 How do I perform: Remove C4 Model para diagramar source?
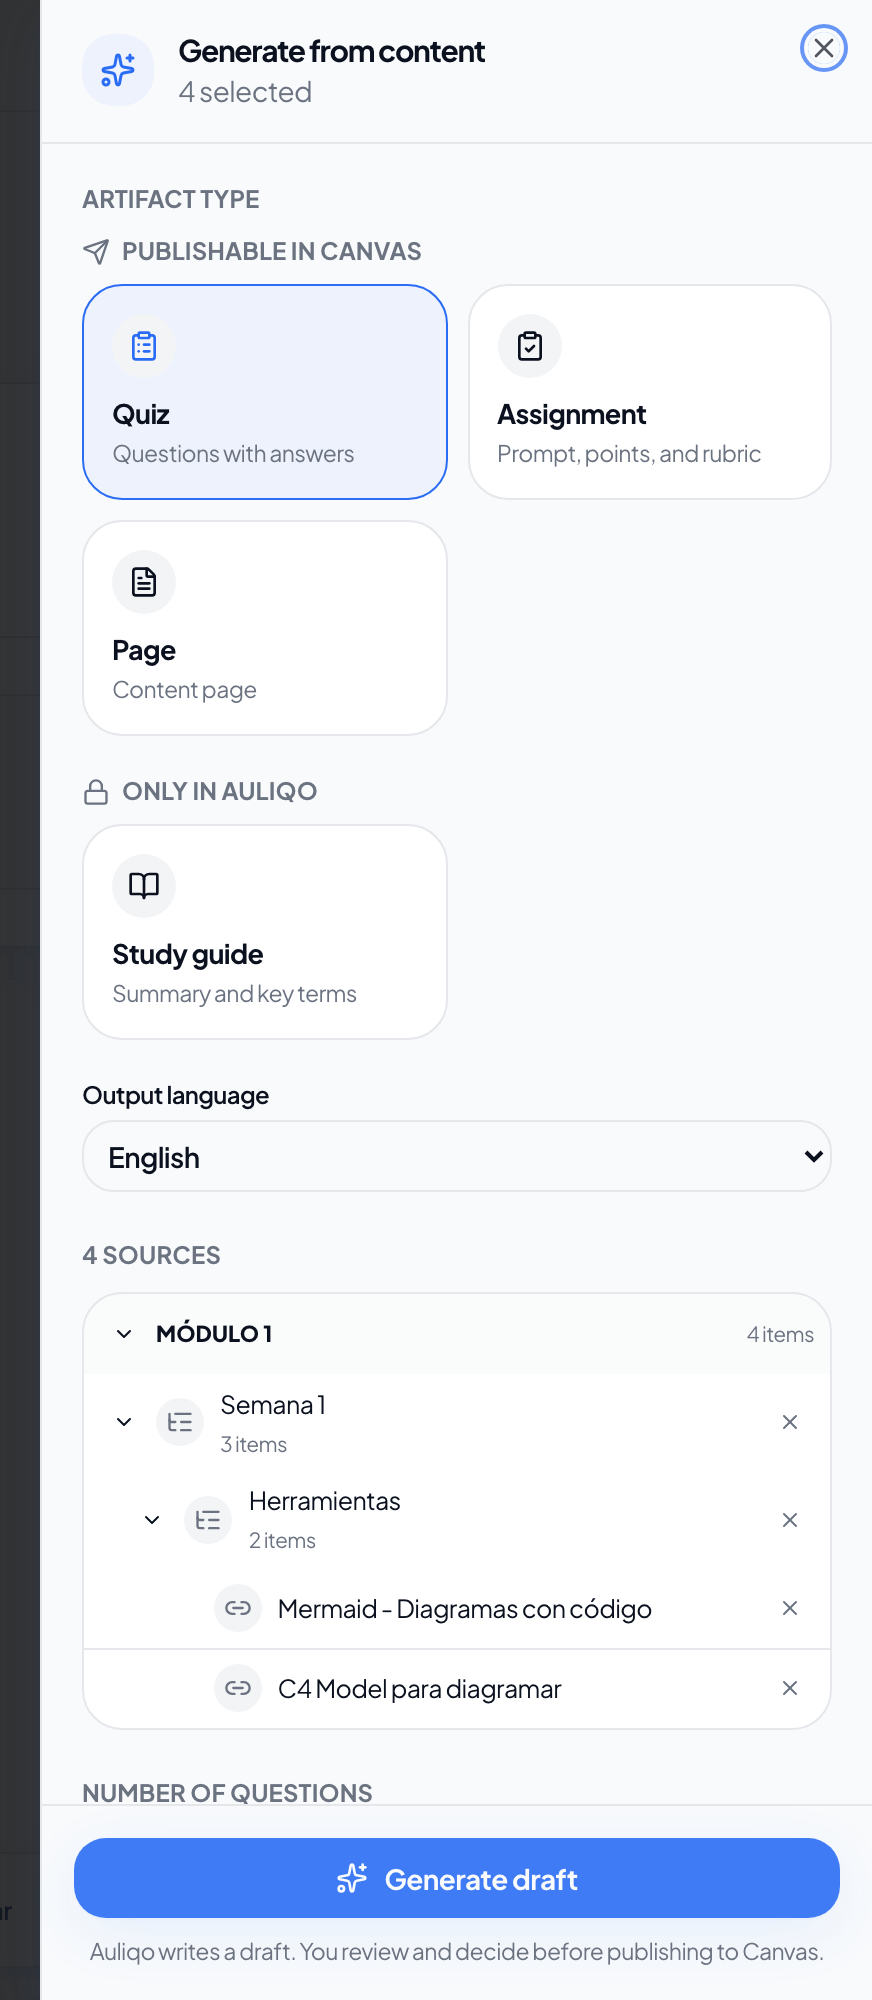tap(790, 1688)
